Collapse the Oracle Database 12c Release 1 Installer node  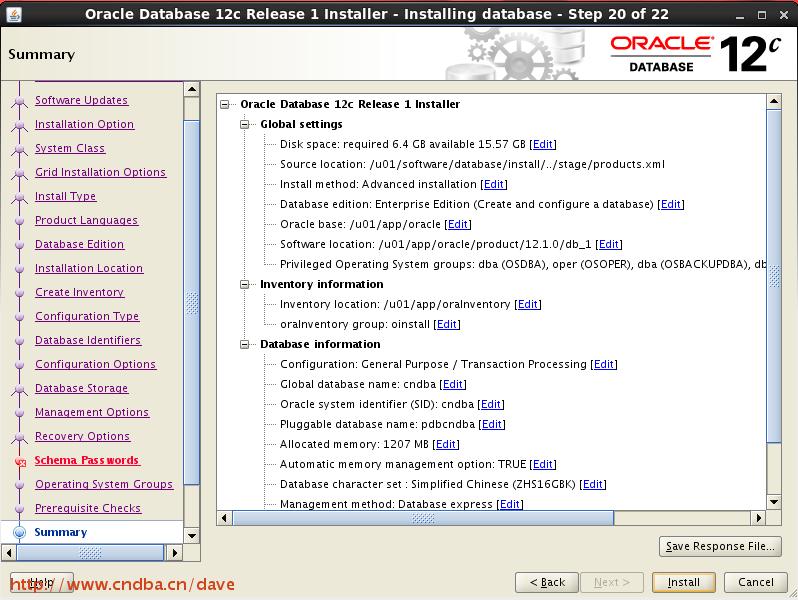coord(224,104)
